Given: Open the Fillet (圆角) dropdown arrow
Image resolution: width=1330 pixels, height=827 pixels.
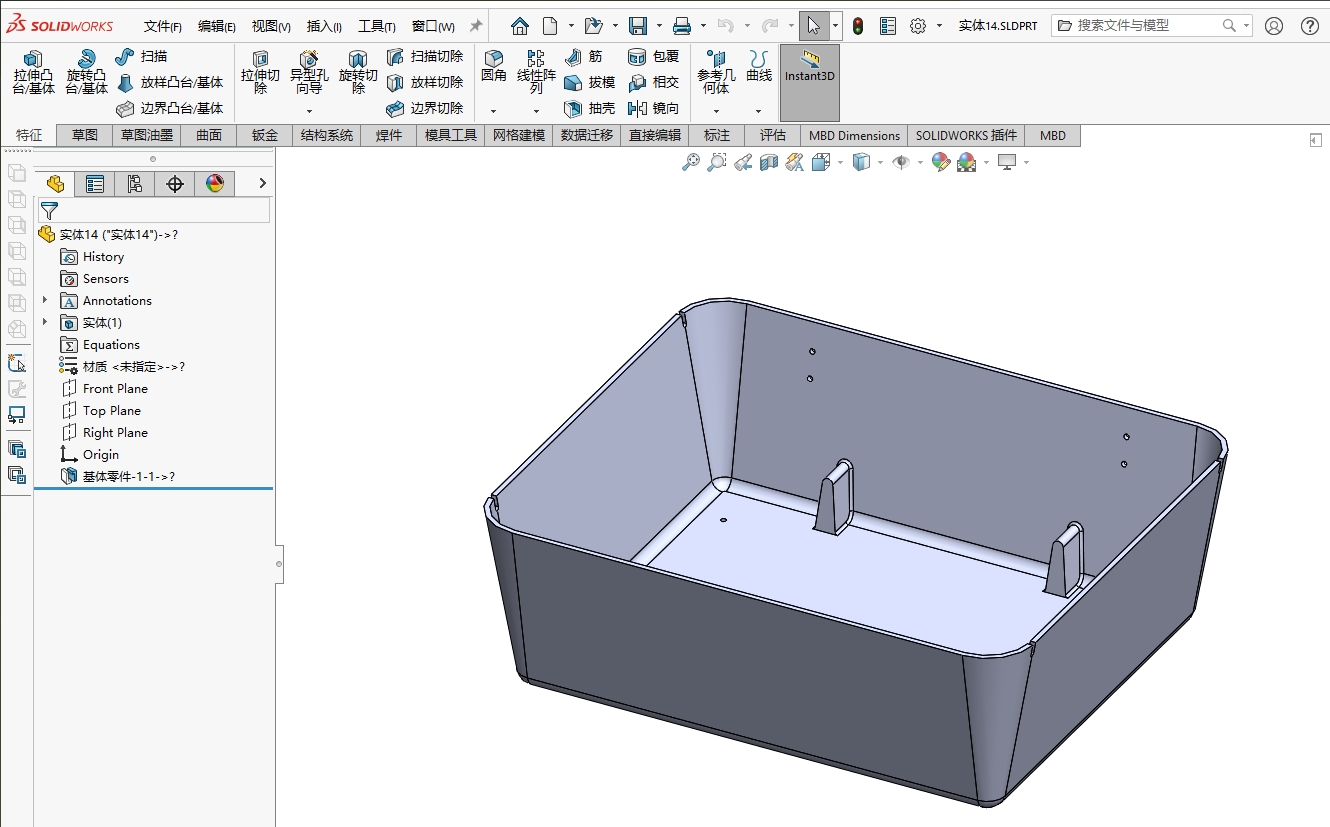Looking at the screenshot, I should (493, 111).
